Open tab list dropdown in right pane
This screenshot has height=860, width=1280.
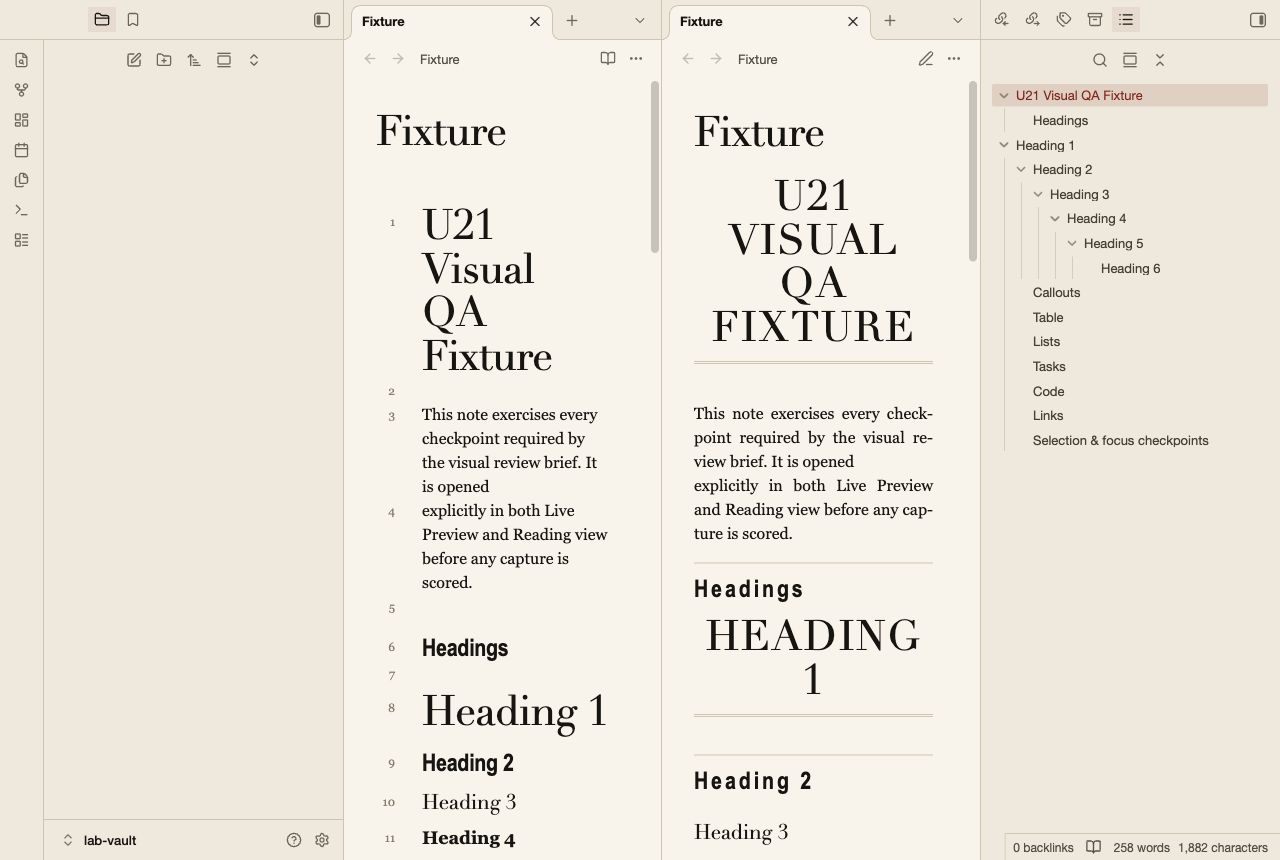(958, 20)
